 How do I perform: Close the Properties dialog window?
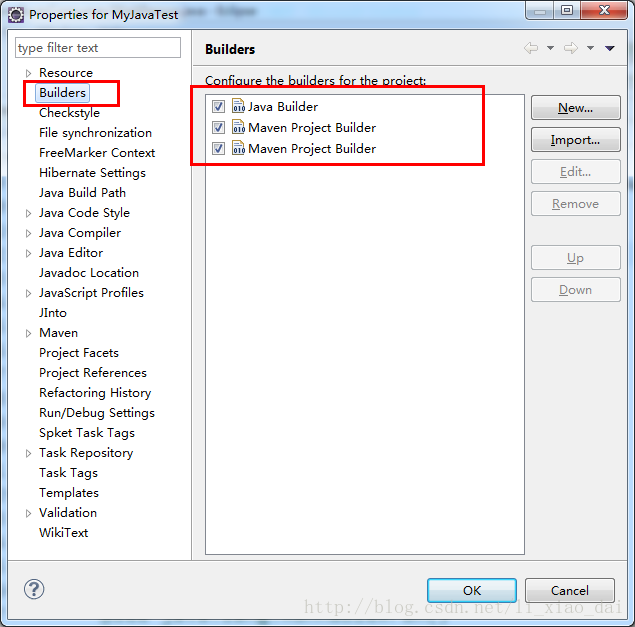[x=604, y=10]
